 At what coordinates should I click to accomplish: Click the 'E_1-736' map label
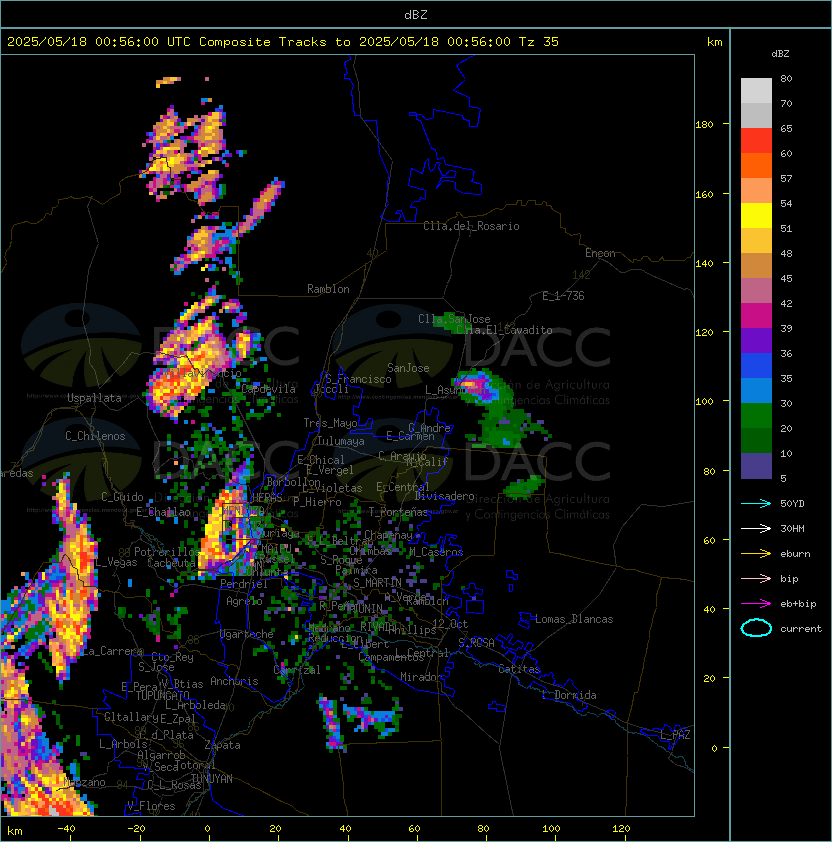(563, 295)
